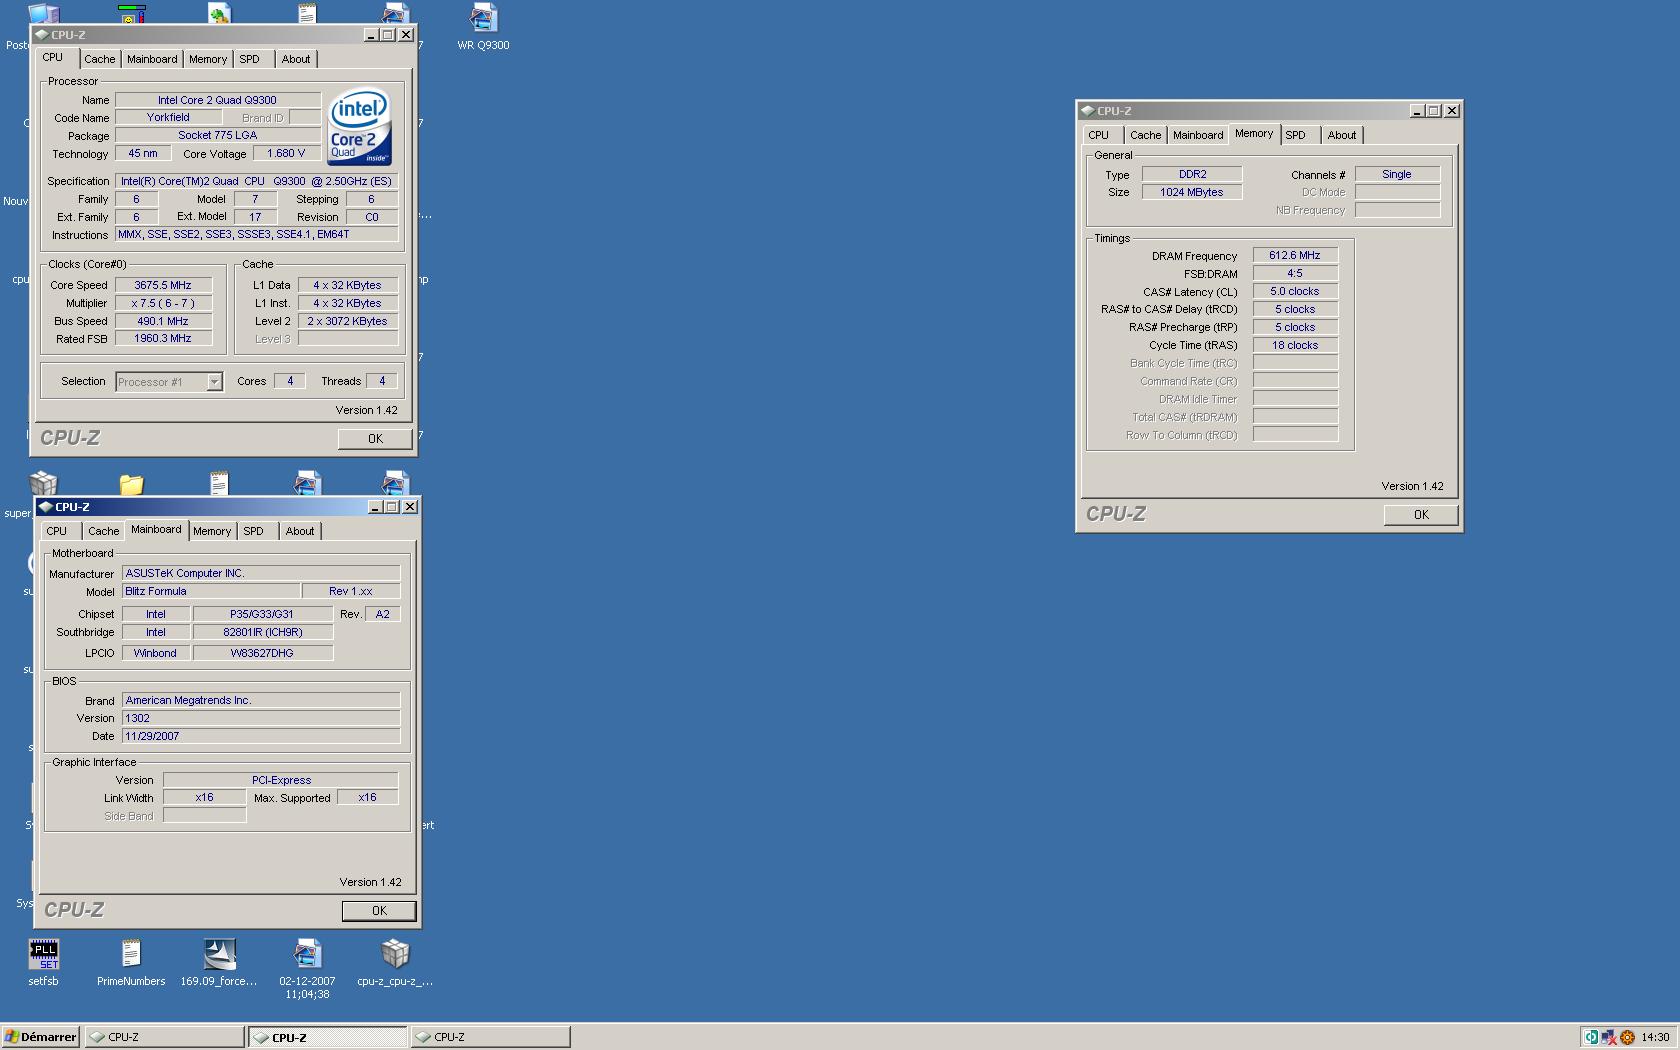Open Cache tab in the Mainboard CPU-Z window
This screenshot has height=1050, width=1680.
pyautogui.click(x=103, y=531)
